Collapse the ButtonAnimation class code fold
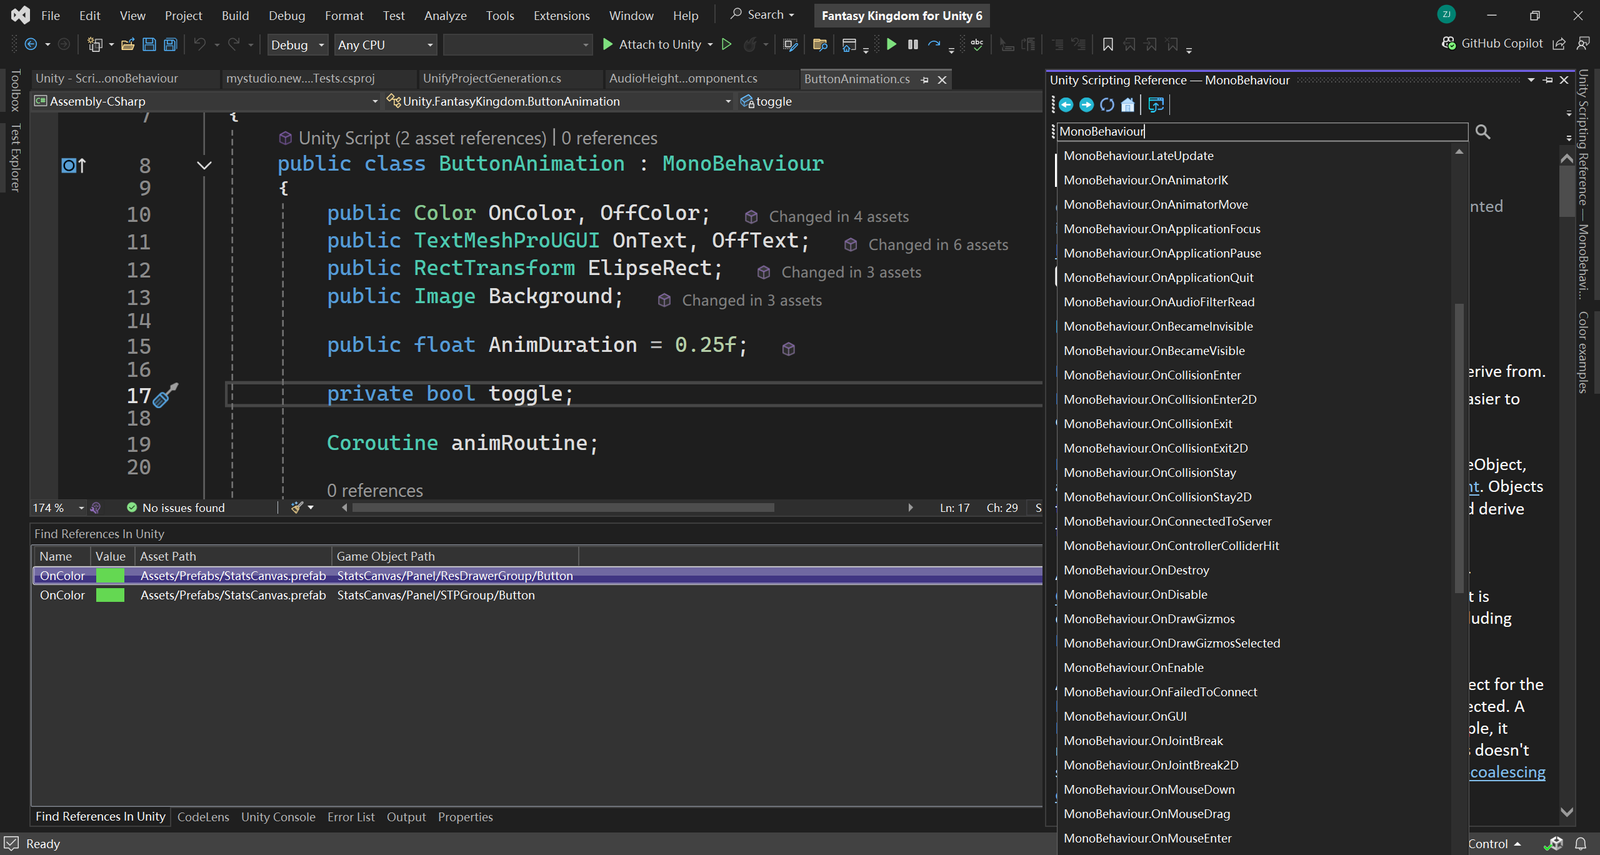Image resolution: width=1600 pixels, height=855 pixels. 204,165
